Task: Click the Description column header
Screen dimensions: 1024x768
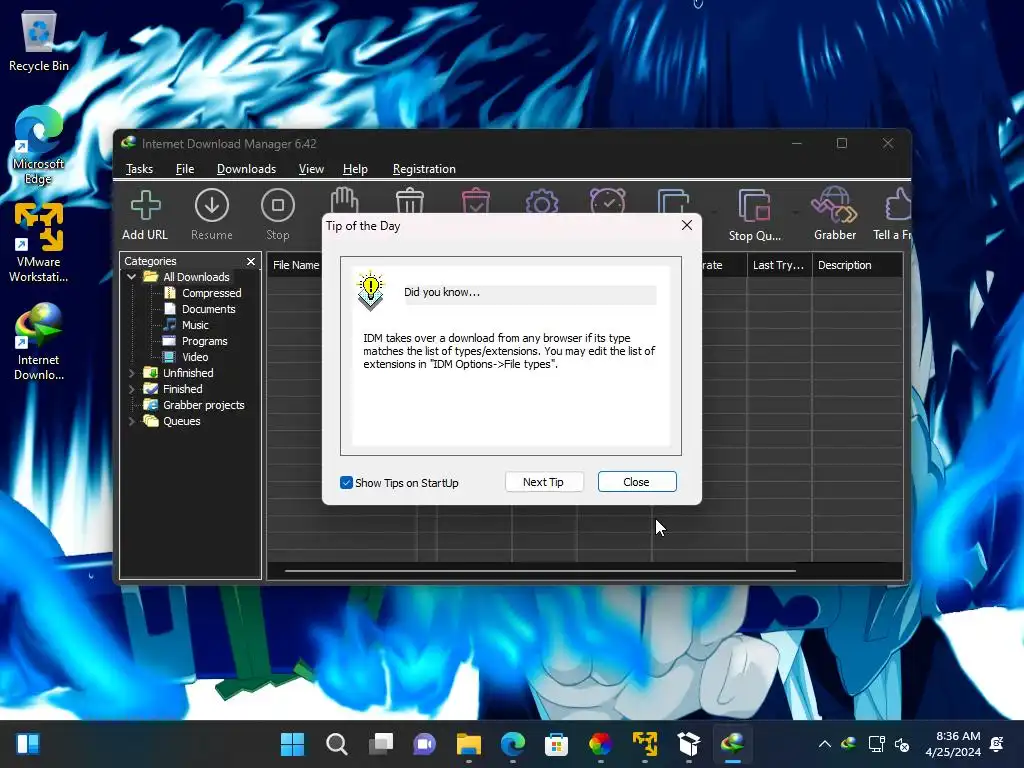Action: [857, 265]
